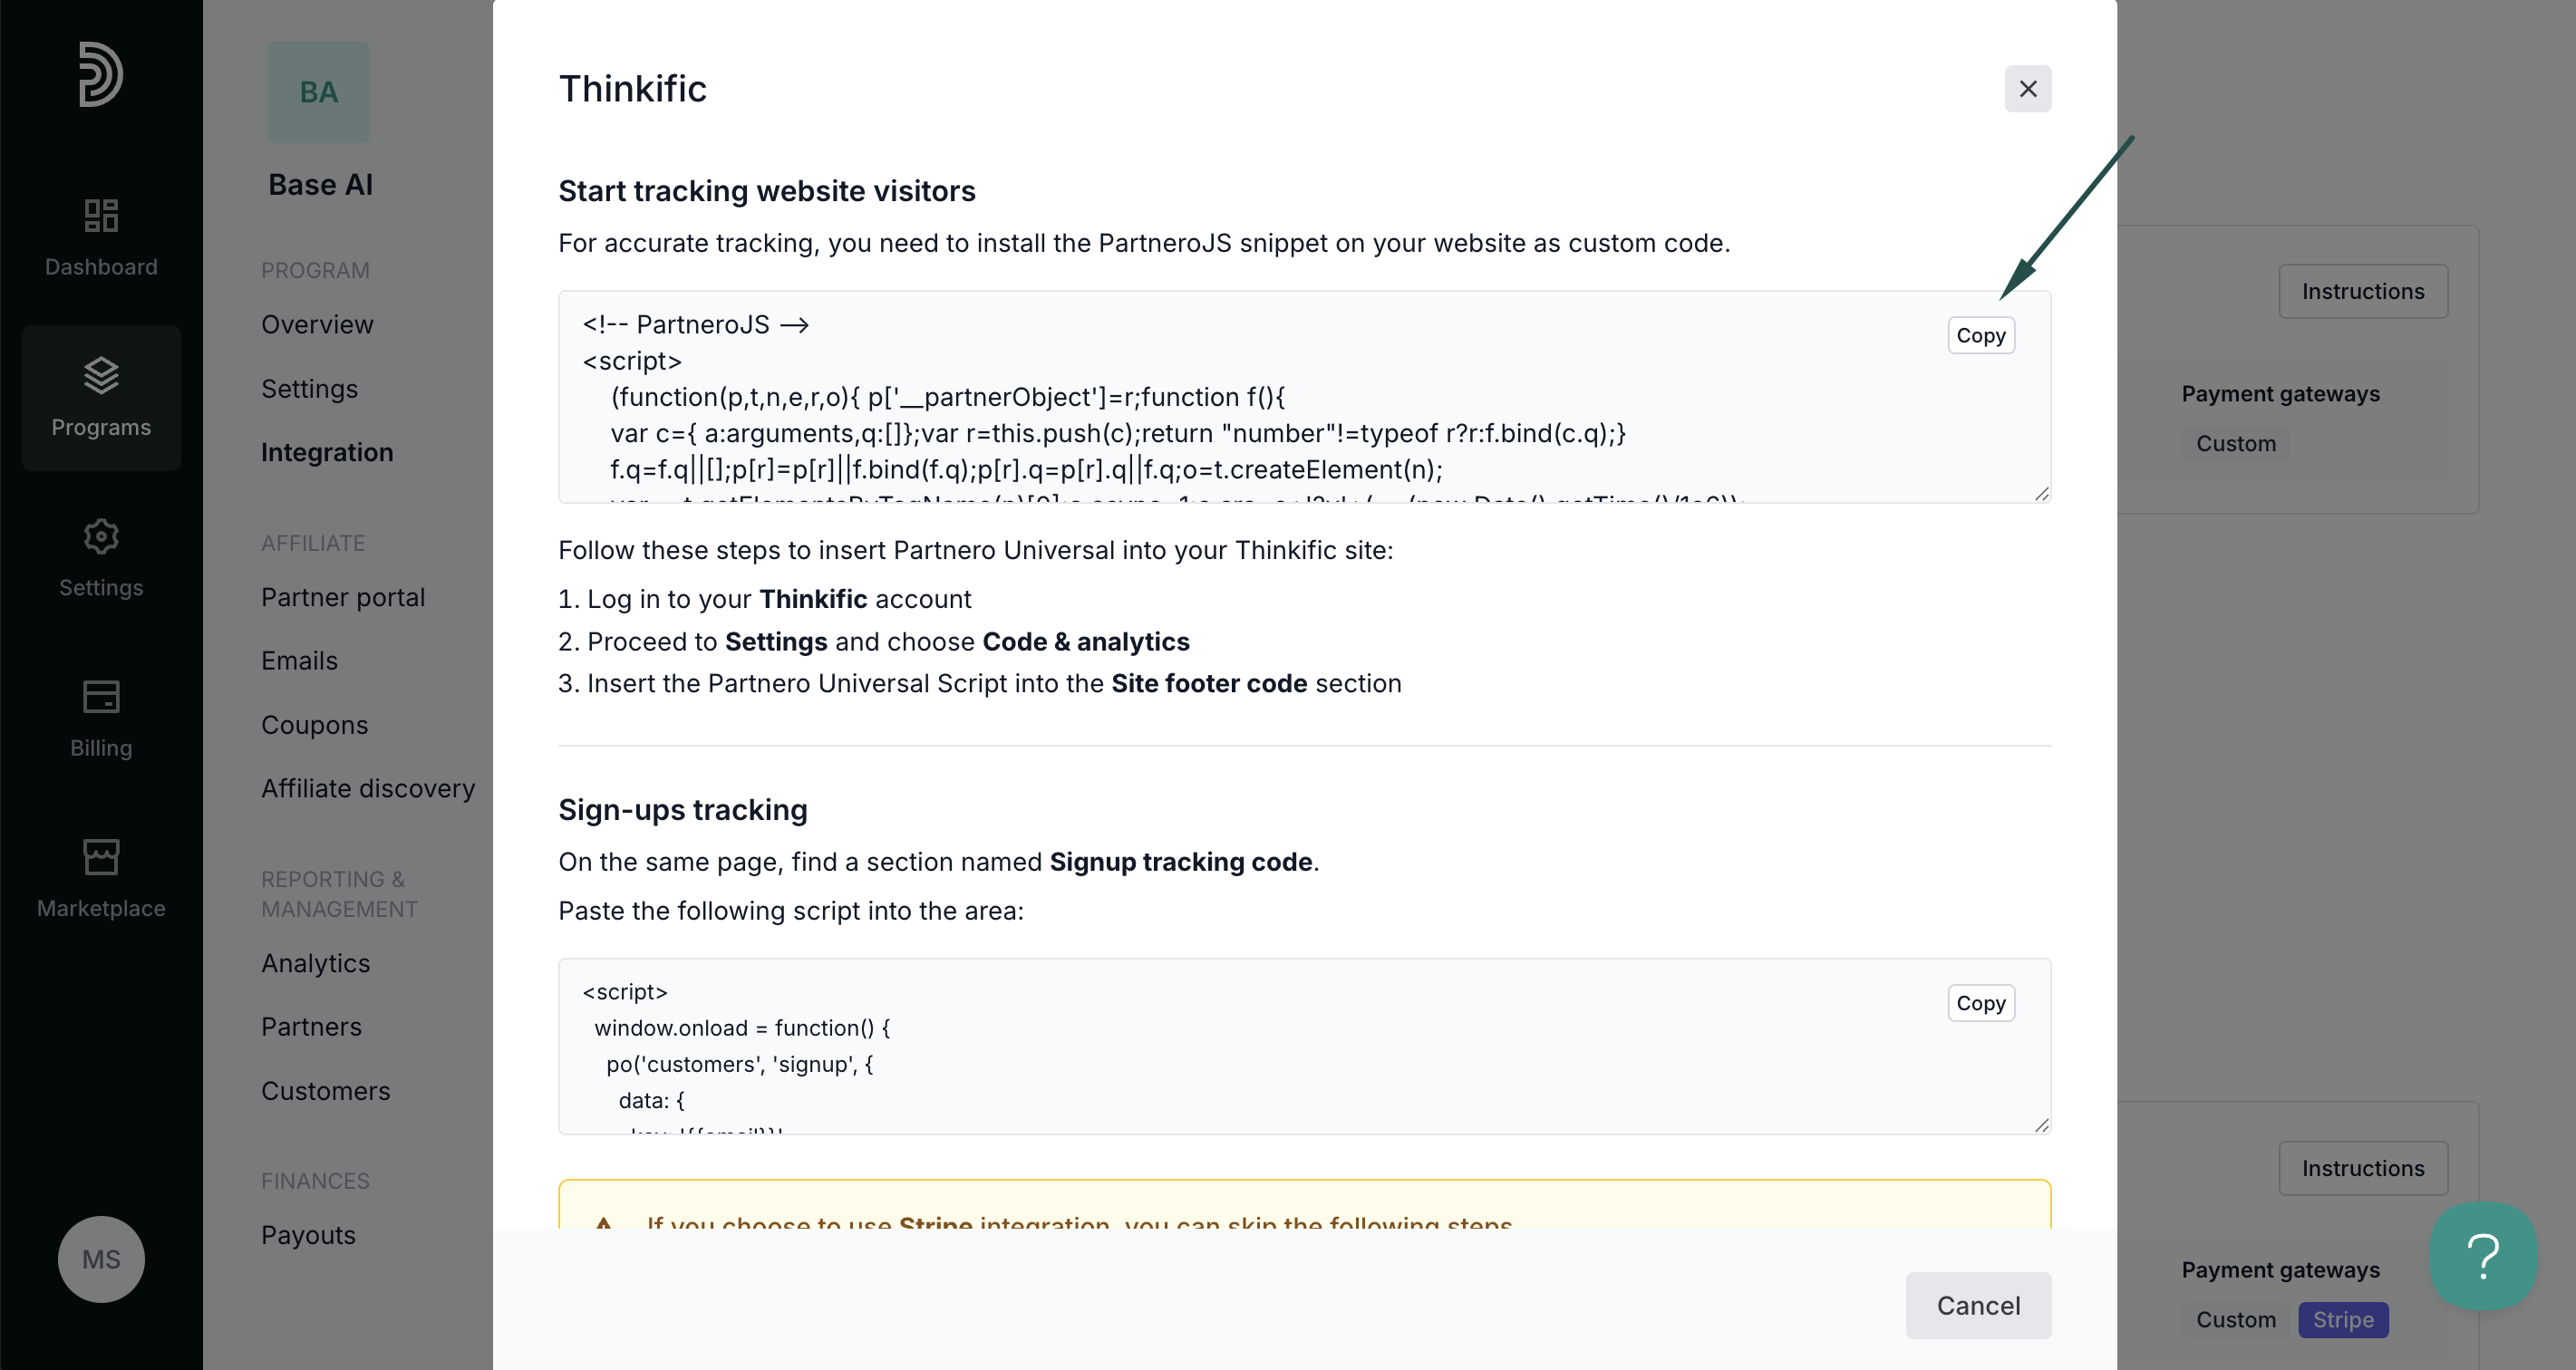This screenshot has width=2576, height=1370.
Task: Click the Base AI program name
Action: tap(320, 185)
